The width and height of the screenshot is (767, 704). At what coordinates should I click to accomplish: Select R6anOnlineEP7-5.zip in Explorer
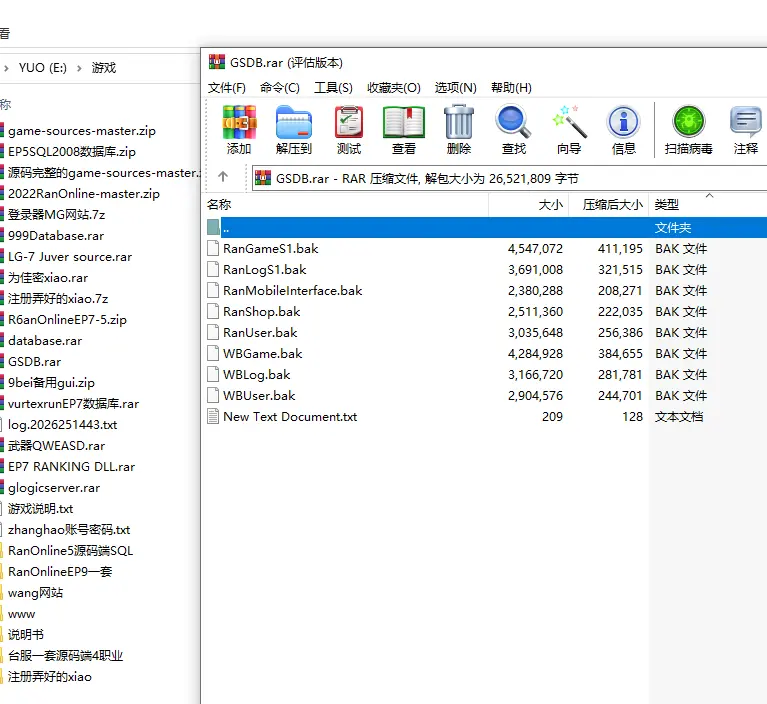pyautogui.click(x=67, y=319)
